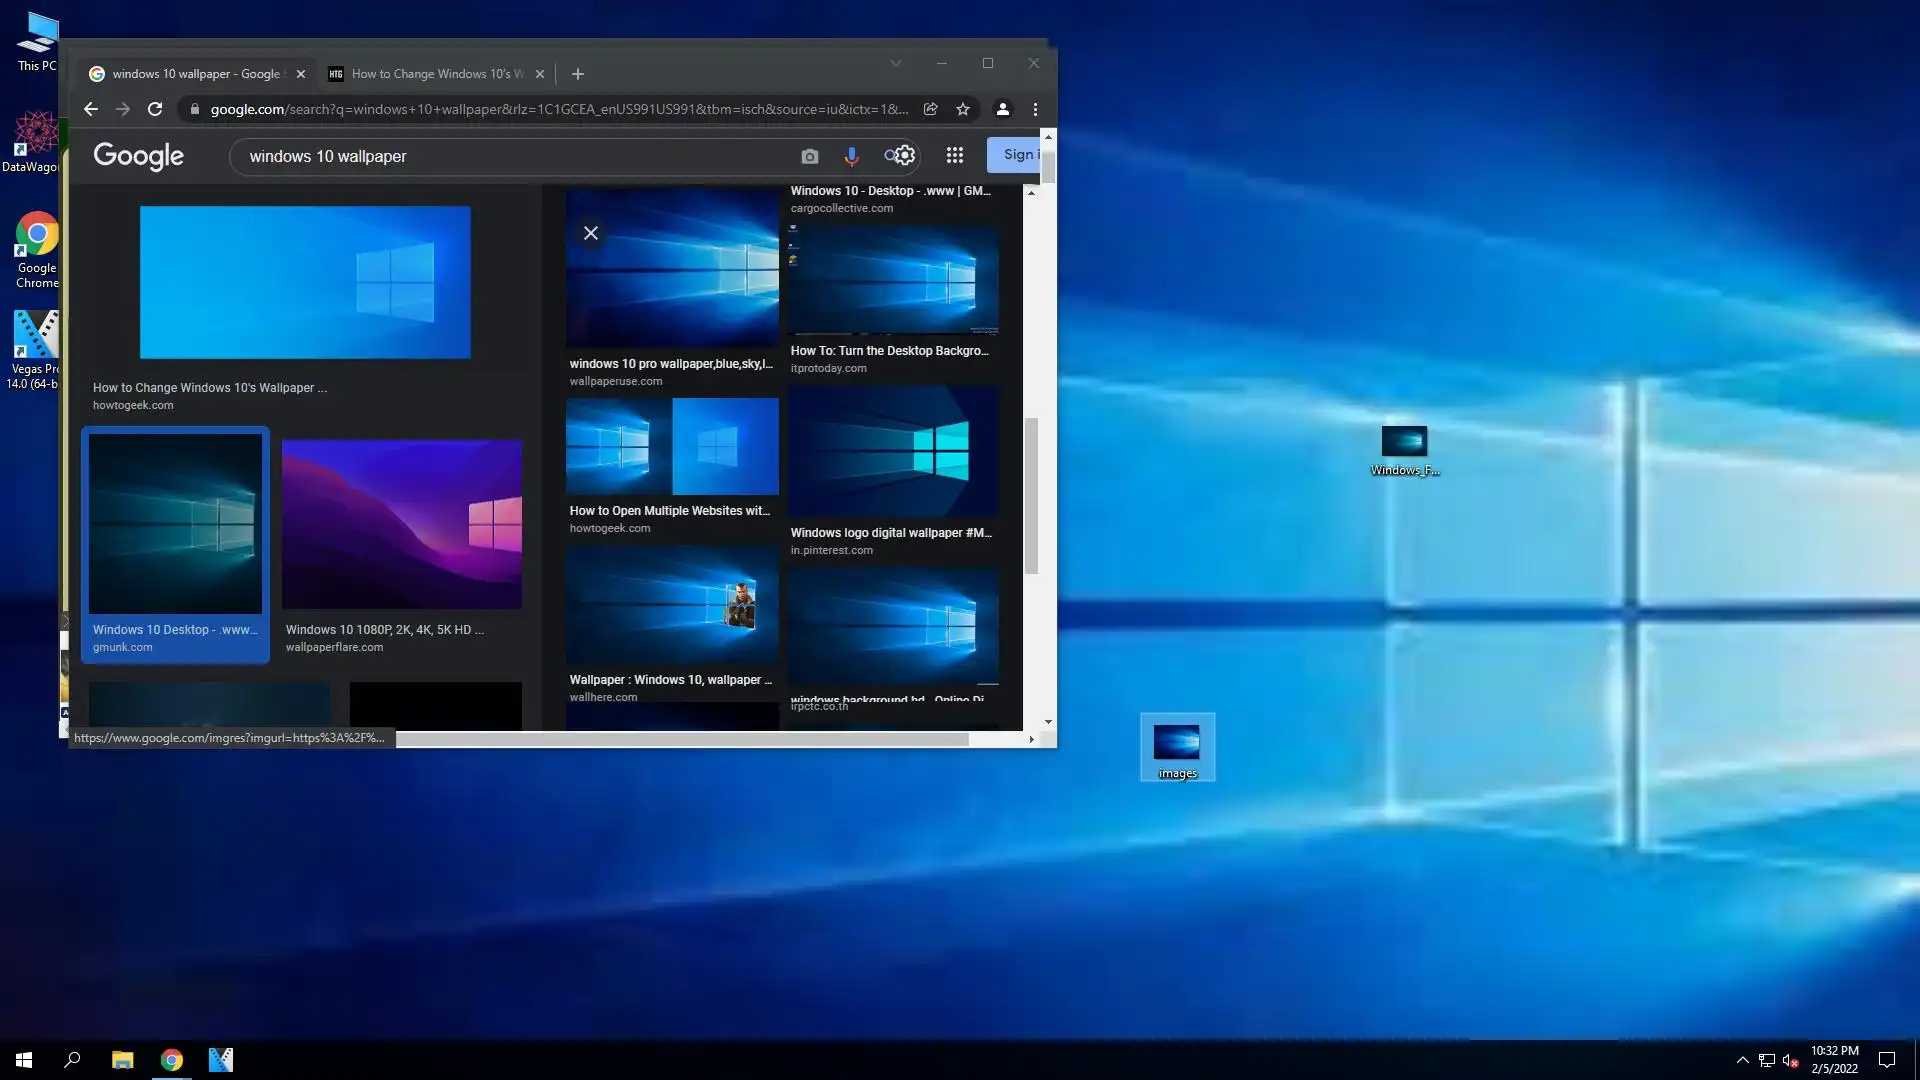Bookmark this page with the star icon
The width and height of the screenshot is (1920, 1080).
[962, 109]
